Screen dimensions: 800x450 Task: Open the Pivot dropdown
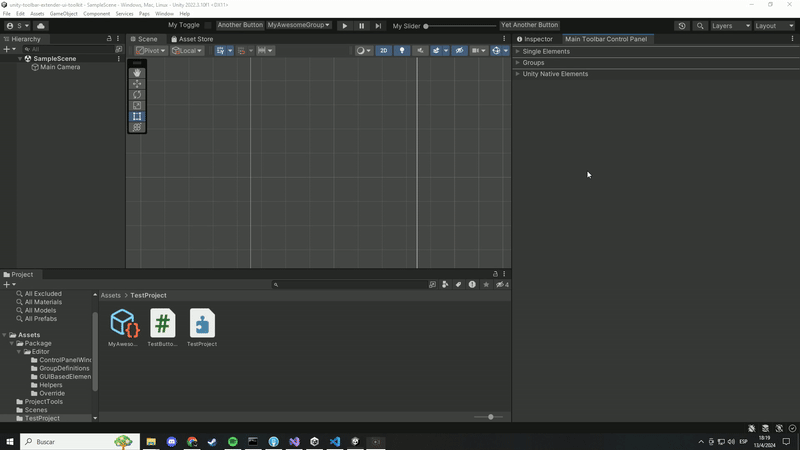151,51
